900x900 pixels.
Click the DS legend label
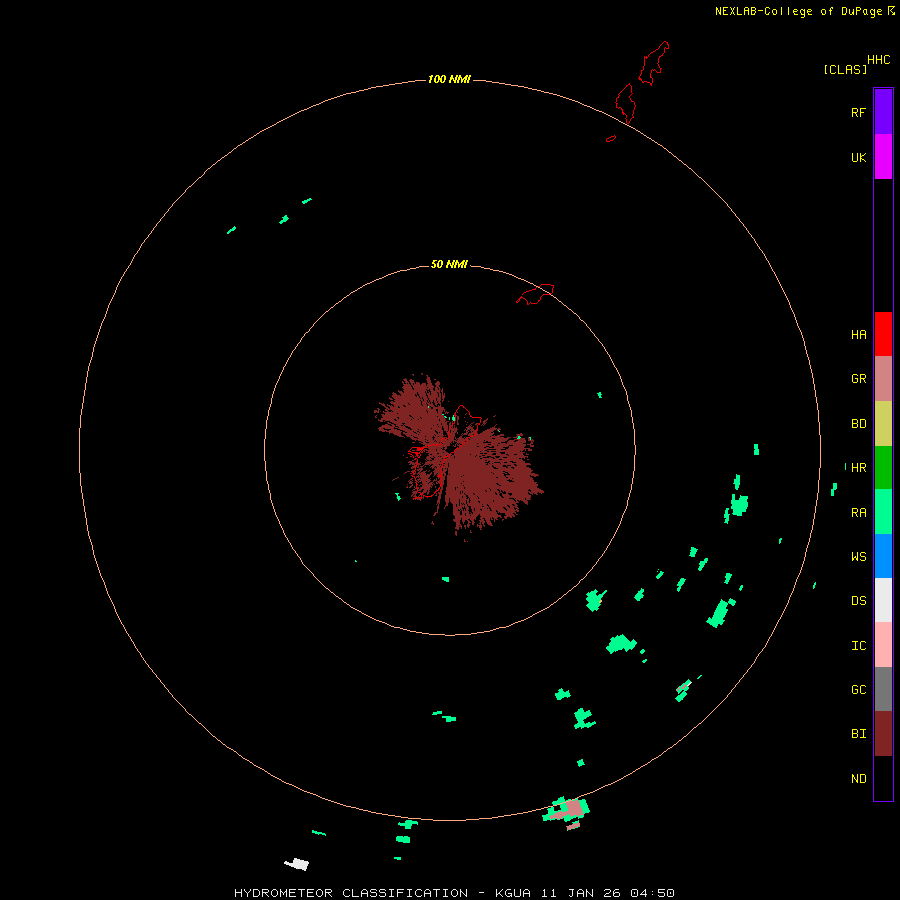tap(858, 601)
